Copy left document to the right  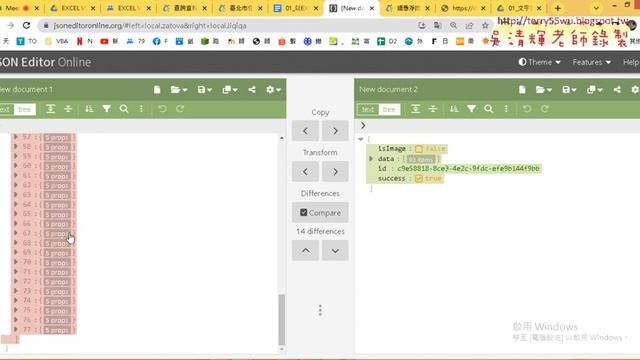[x=335, y=131]
